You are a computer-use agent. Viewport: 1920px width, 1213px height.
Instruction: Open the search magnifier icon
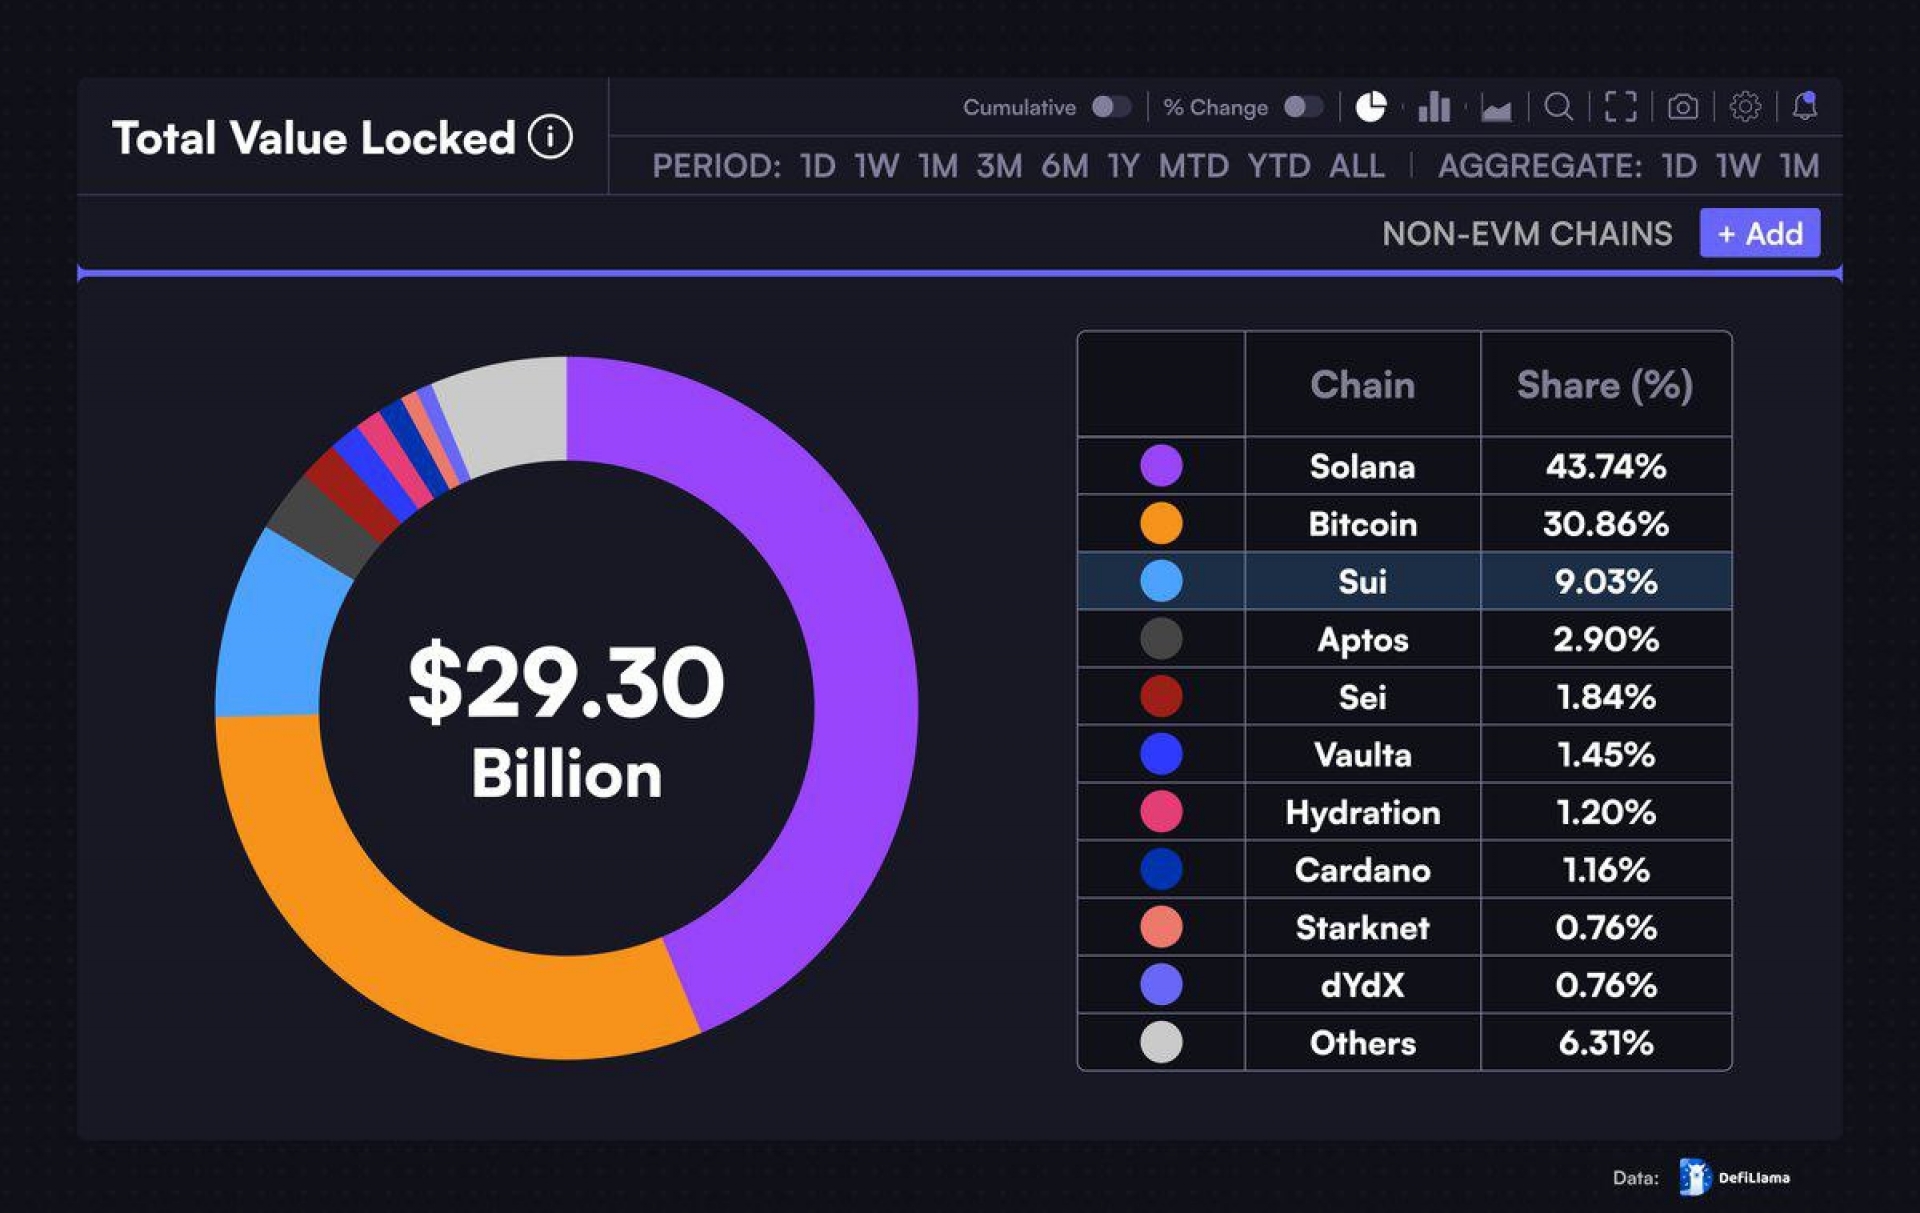pos(1558,107)
